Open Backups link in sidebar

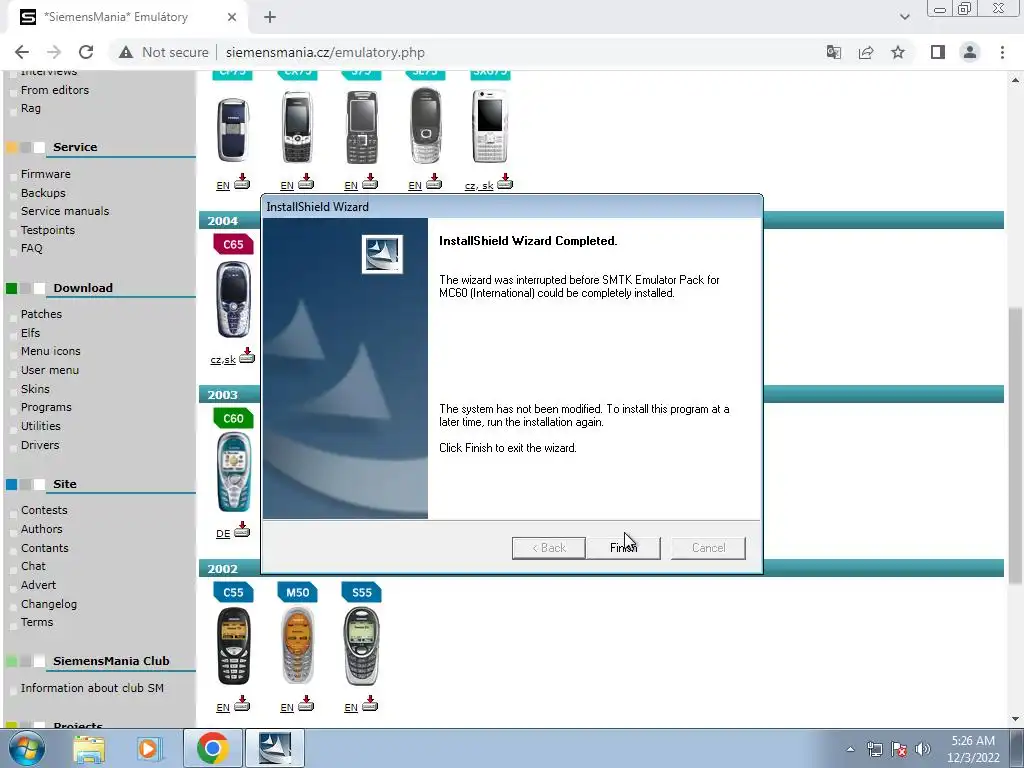(x=43, y=193)
